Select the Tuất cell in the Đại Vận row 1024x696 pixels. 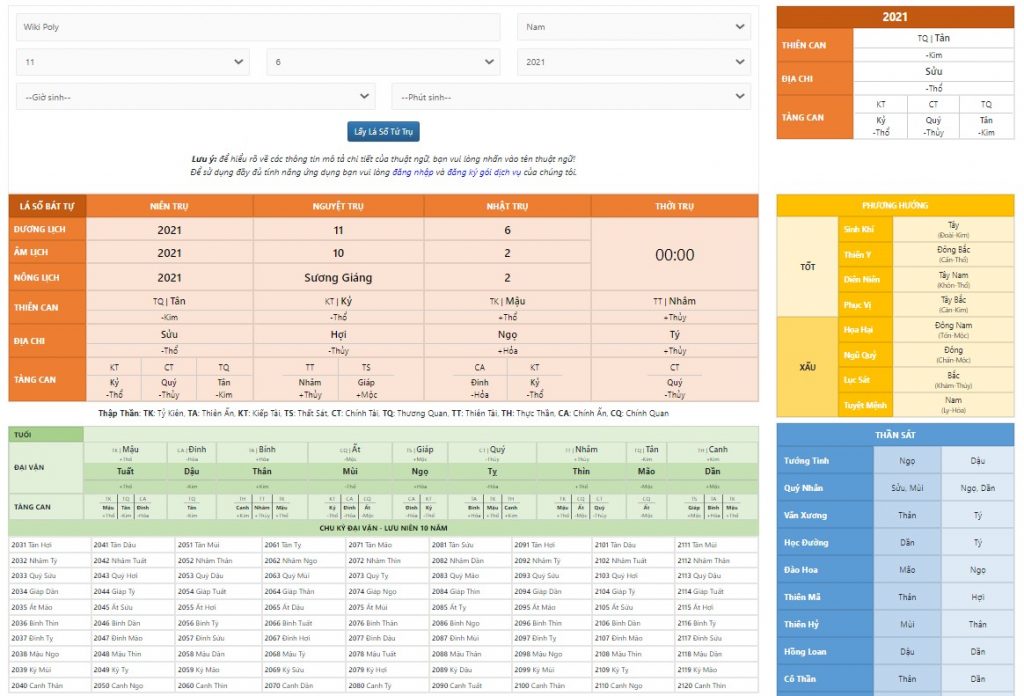(125, 471)
